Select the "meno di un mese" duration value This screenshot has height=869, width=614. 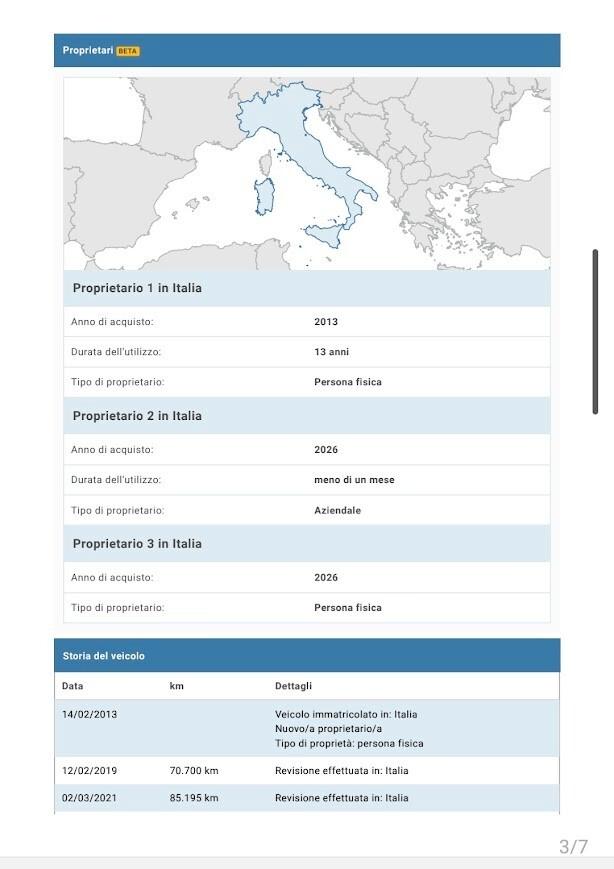[354, 480]
